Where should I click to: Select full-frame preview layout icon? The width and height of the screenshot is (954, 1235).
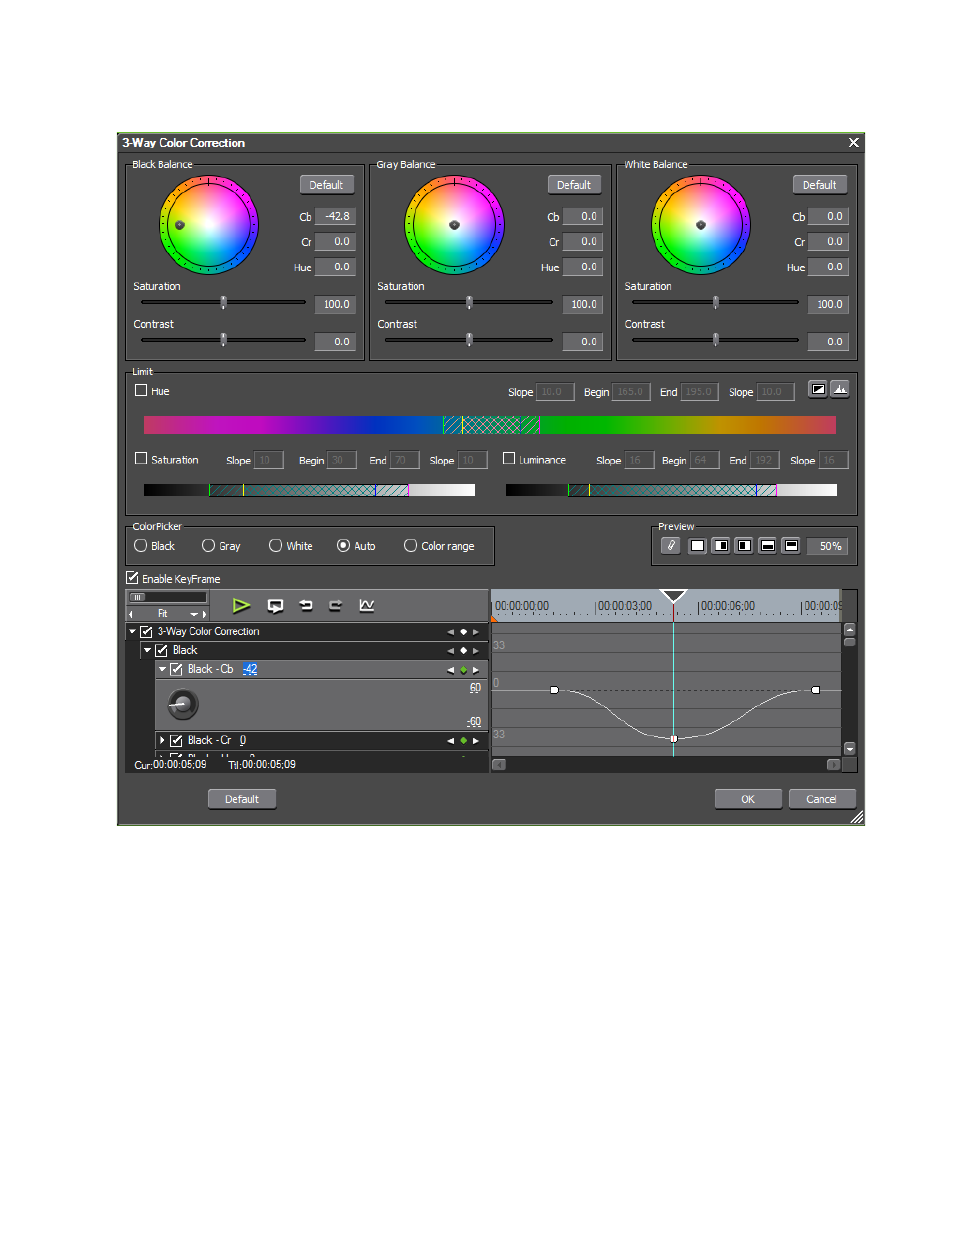pyautogui.click(x=698, y=545)
